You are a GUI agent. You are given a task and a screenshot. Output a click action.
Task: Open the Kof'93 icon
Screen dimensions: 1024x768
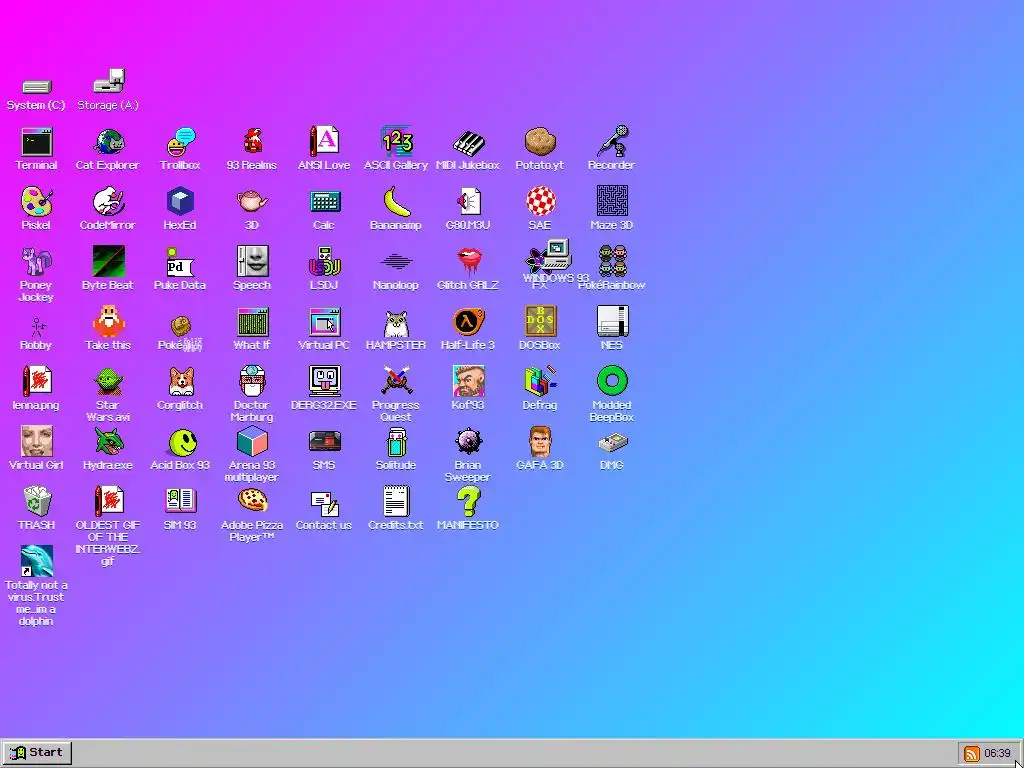468,382
